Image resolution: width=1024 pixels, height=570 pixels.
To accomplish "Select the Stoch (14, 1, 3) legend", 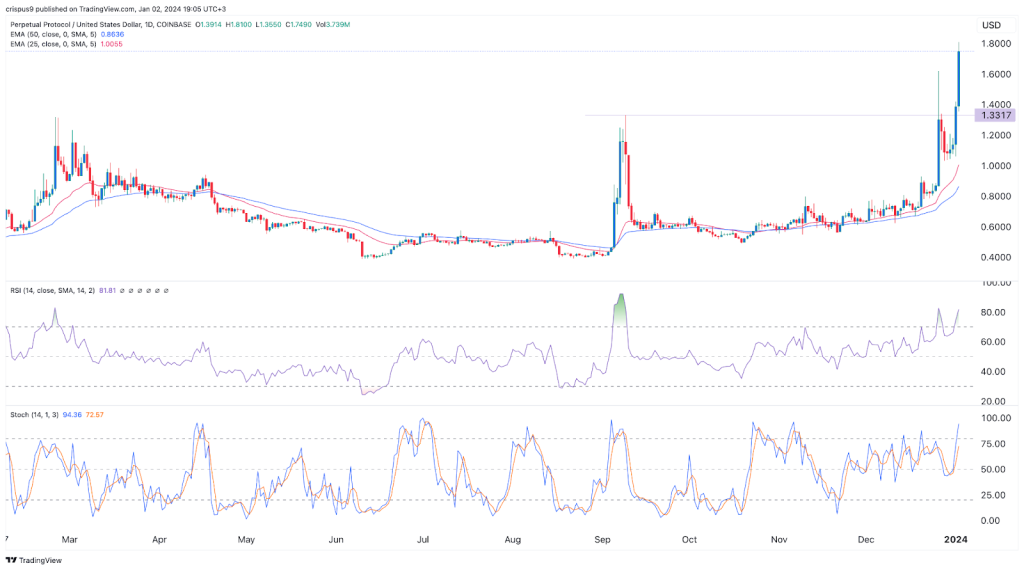I will [34, 415].
